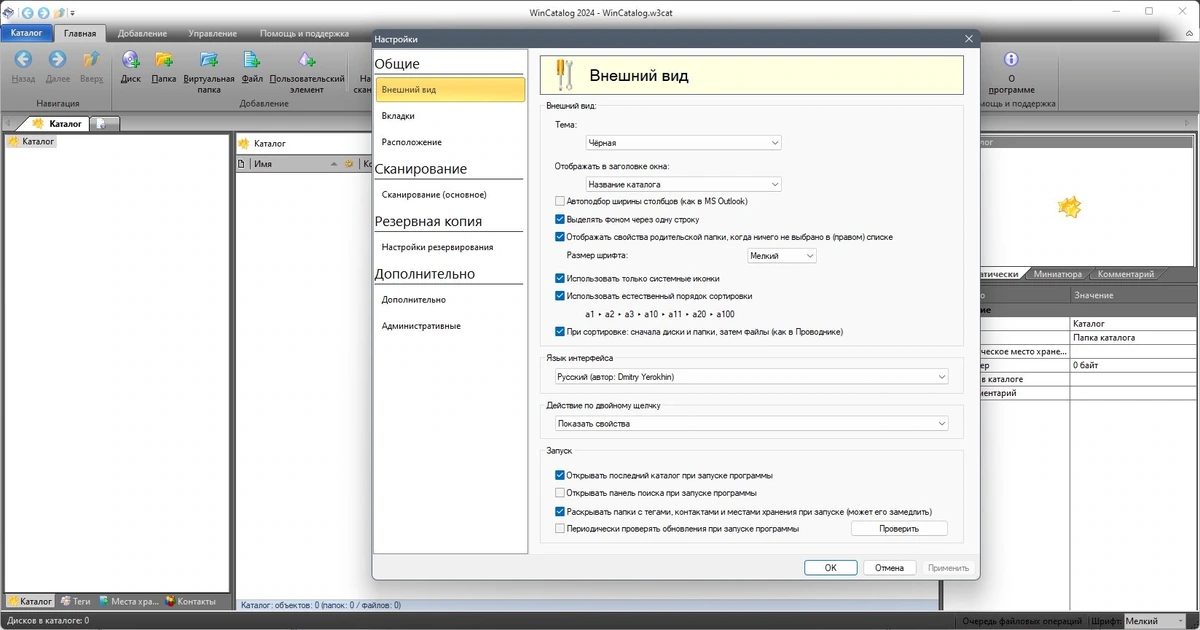Click the forward arrow in quick access toolbar

point(44,12)
